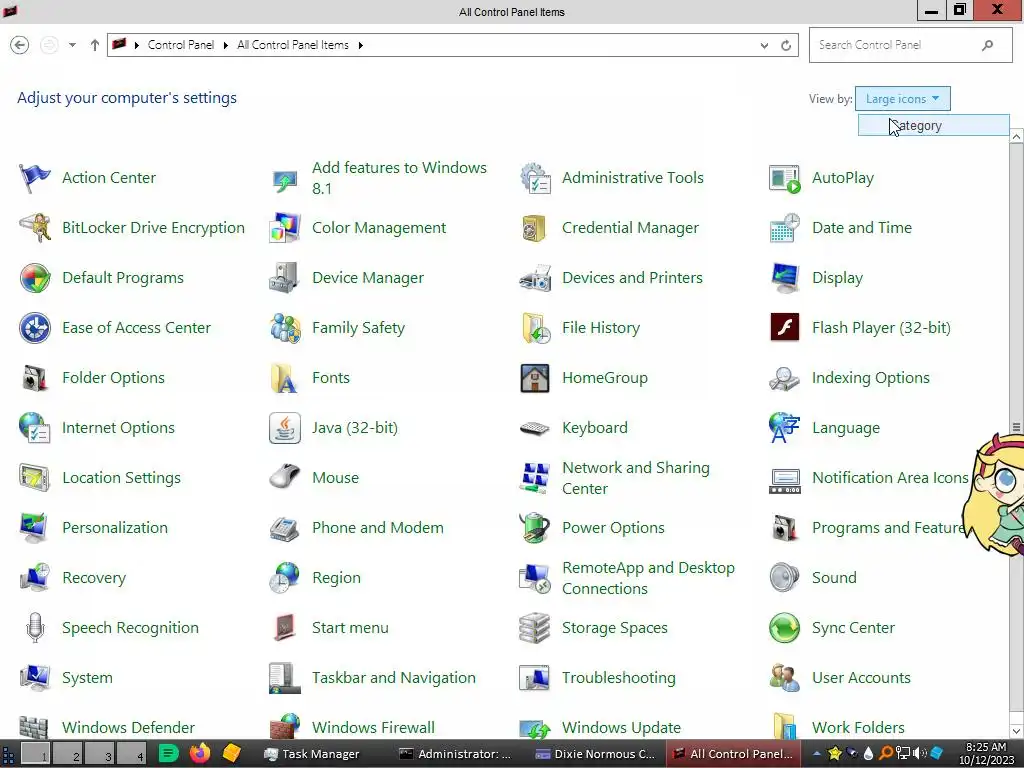The image size is (1024, 768).
Task: Expand the chevron after Control Panel breadcrumb
Action: pyautogui.click(x=226, y=45)
